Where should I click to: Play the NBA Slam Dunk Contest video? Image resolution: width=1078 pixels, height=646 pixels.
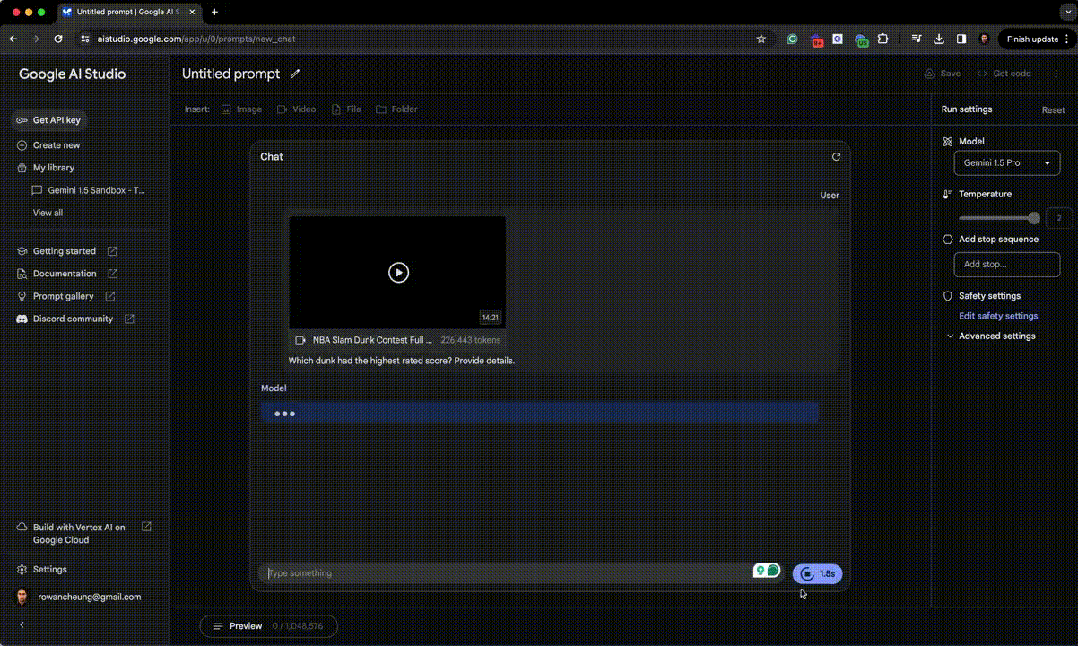(398, 272)
